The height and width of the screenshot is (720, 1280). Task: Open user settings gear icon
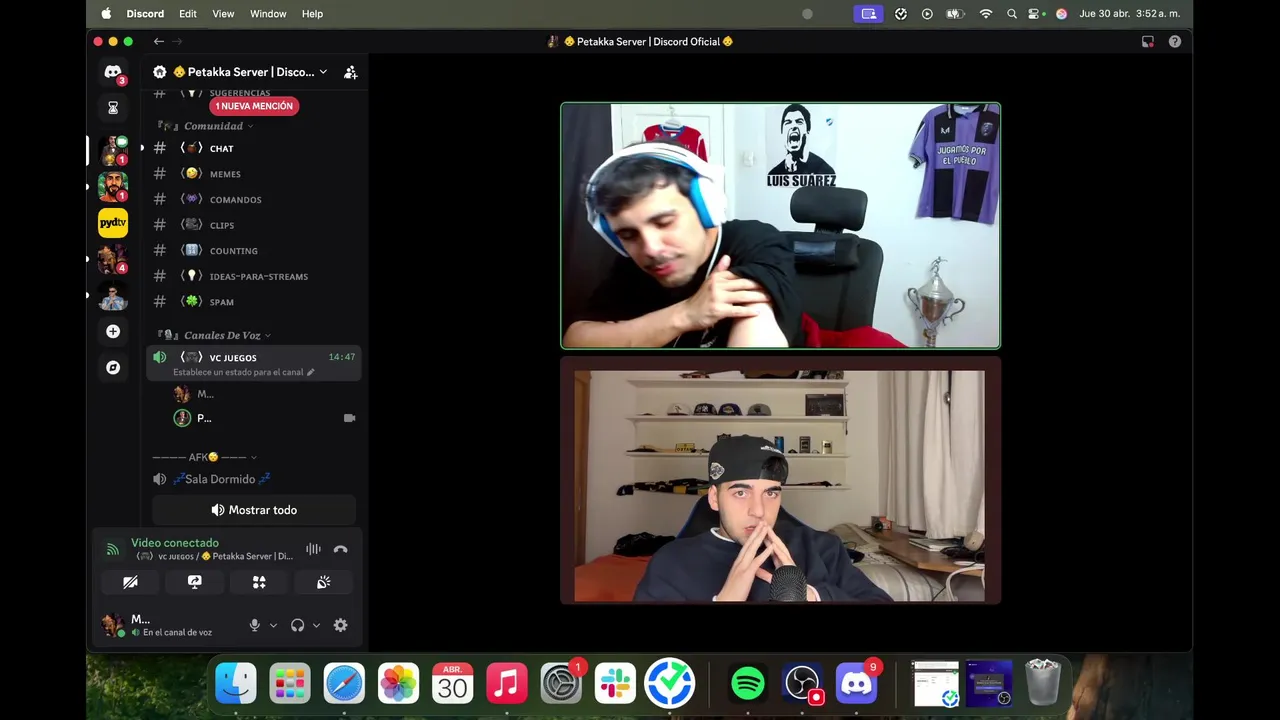[340, 625]
